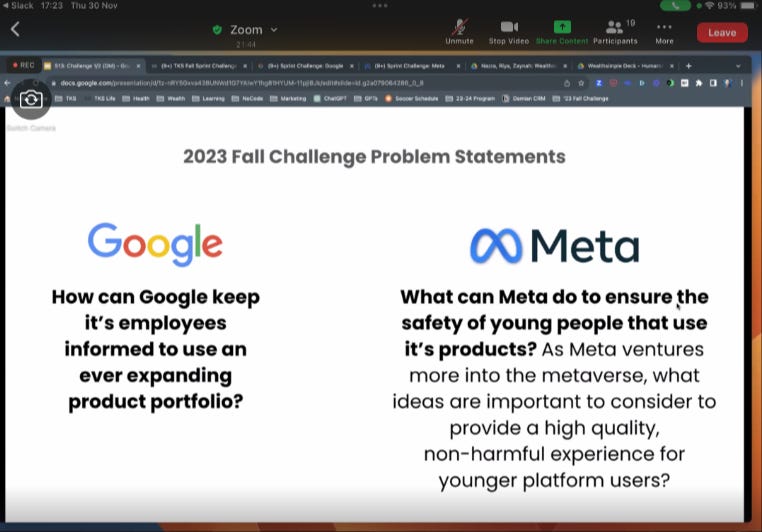Open Share Content
Screen dimensions: 762x532
click(562, 32)
